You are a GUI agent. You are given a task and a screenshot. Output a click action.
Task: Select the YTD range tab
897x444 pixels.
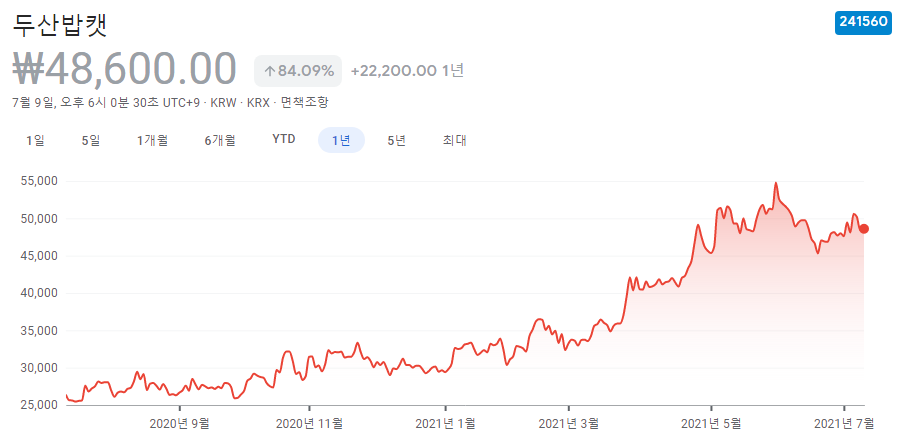pyautogui.click(x=284, y=140)
